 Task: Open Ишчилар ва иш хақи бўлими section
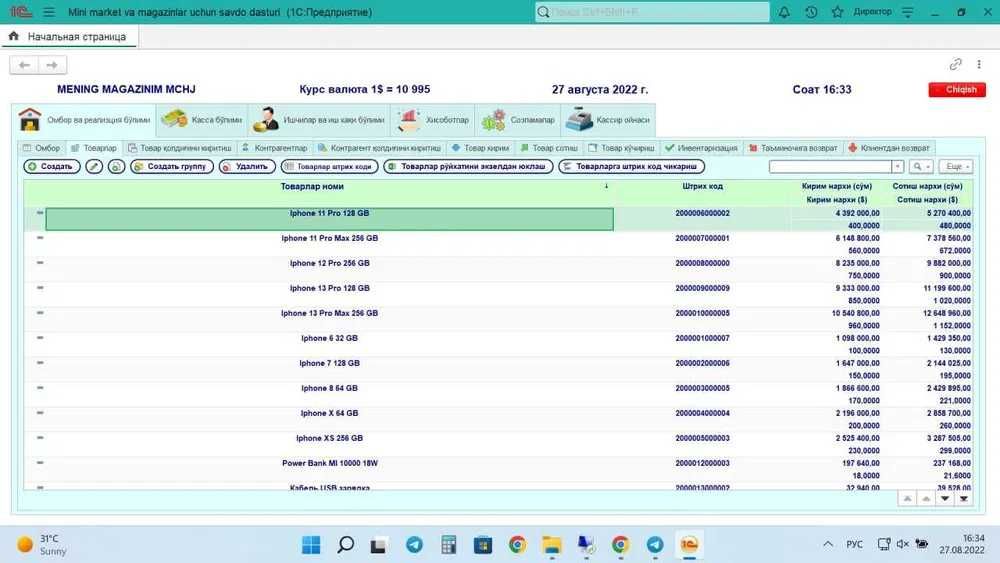point(319,120)
